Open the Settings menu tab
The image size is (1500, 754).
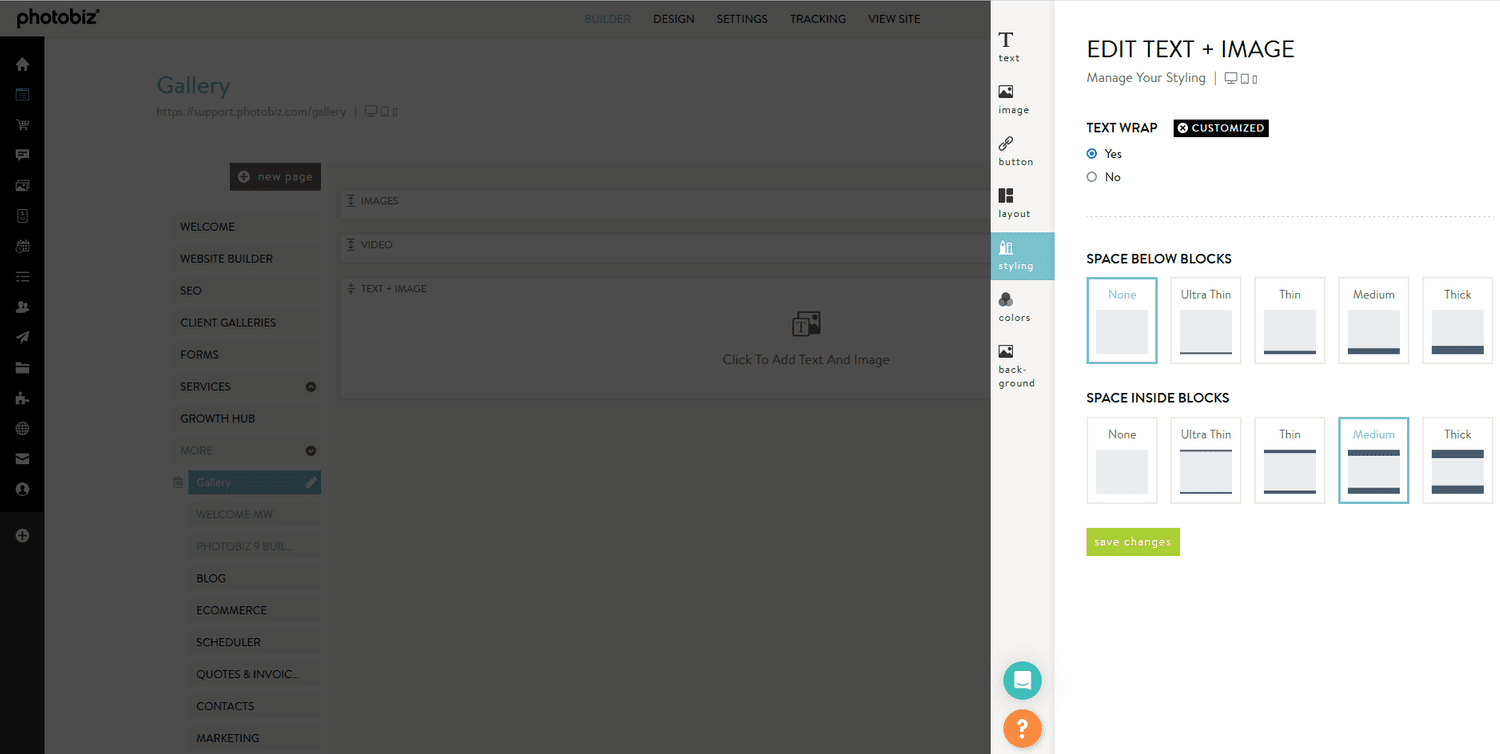[742, 19]
